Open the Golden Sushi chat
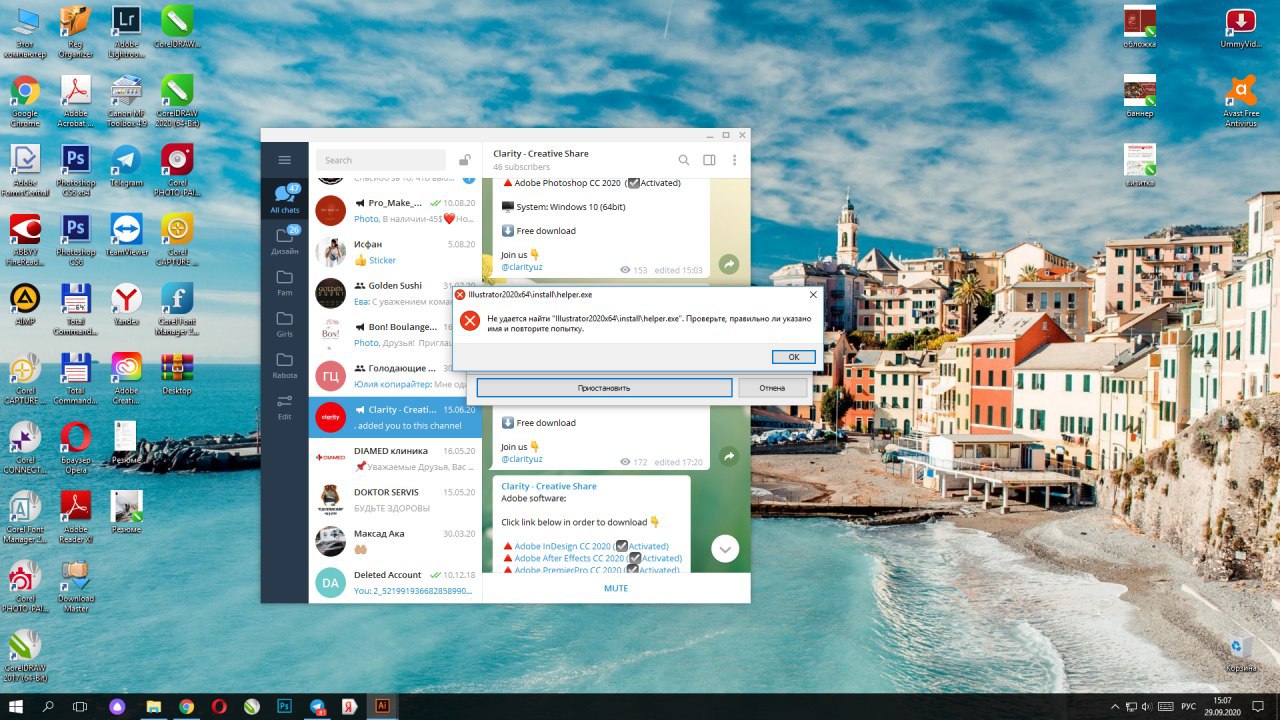This screenshot has width=1280, height=720. 395,293
